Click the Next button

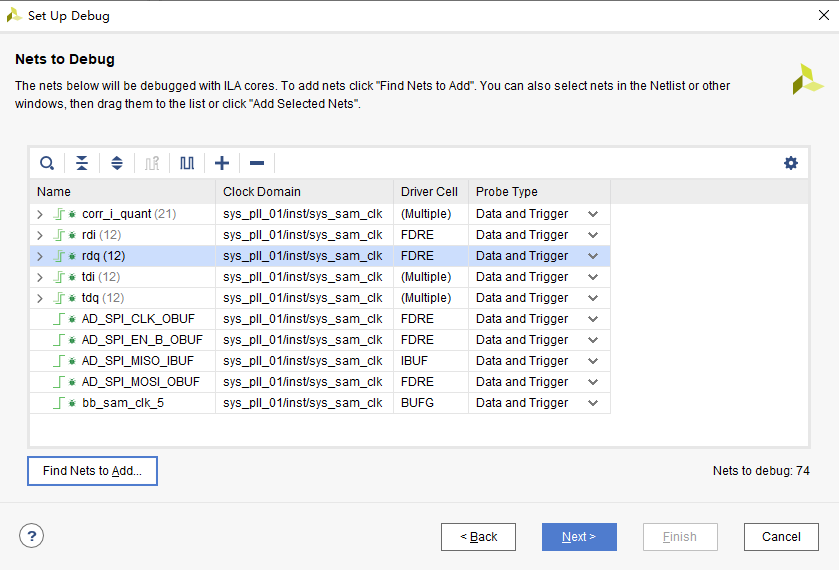579,537
